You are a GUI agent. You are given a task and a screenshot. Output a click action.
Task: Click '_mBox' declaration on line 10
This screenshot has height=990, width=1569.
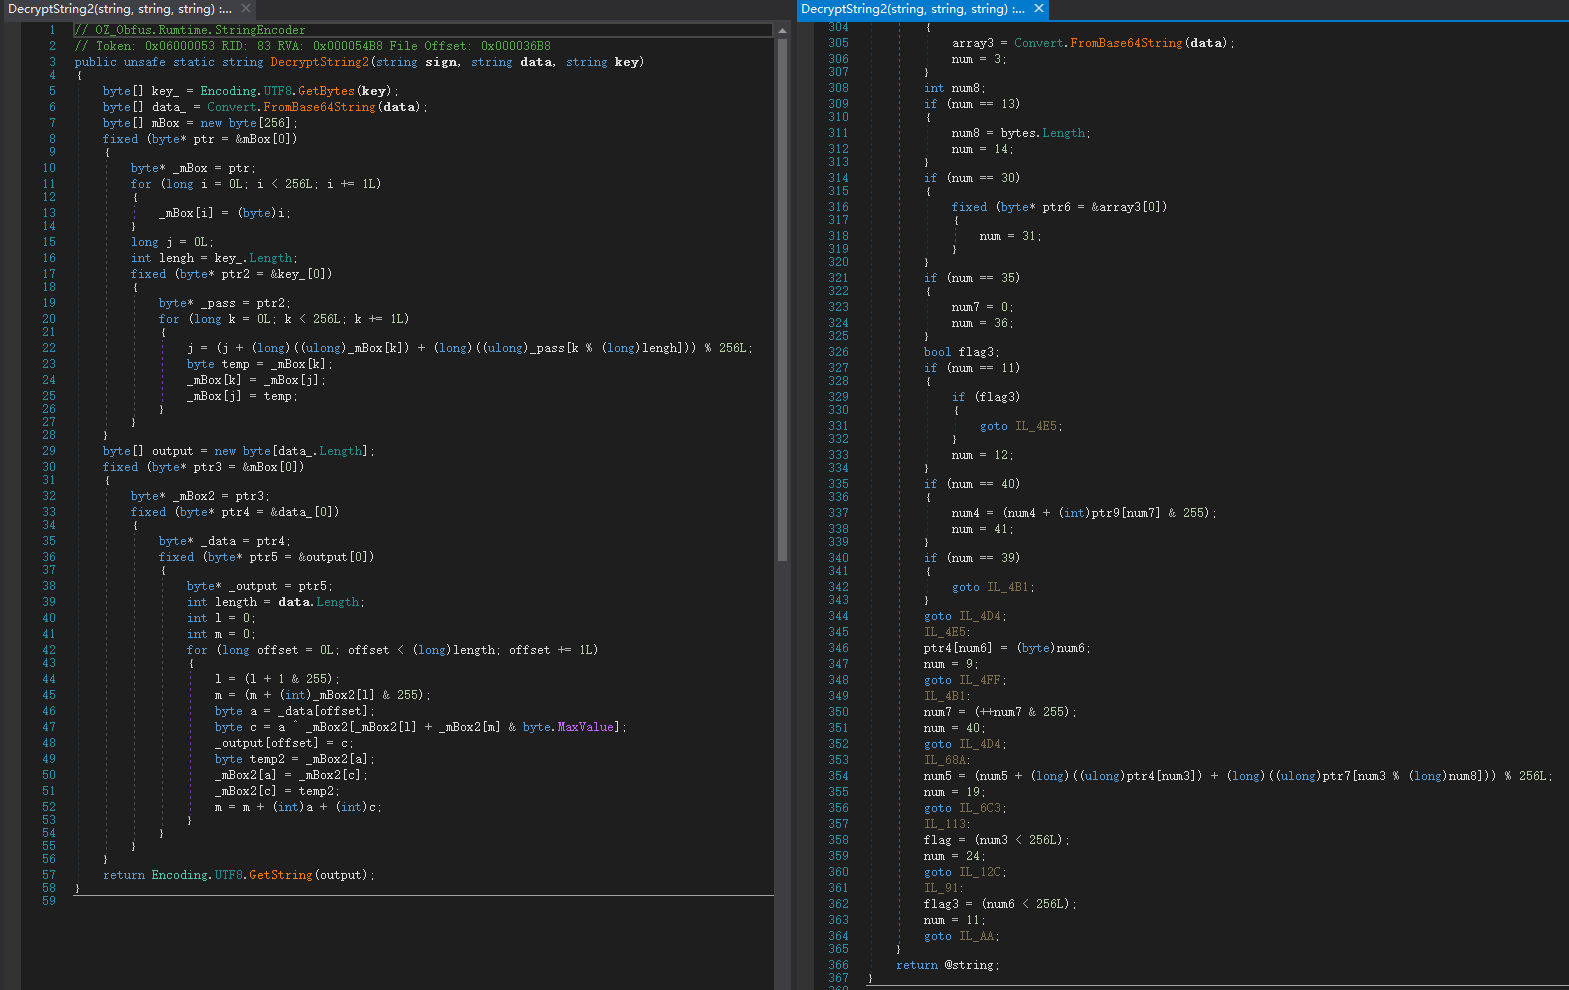pyautogui.click(x=190, y=168)
